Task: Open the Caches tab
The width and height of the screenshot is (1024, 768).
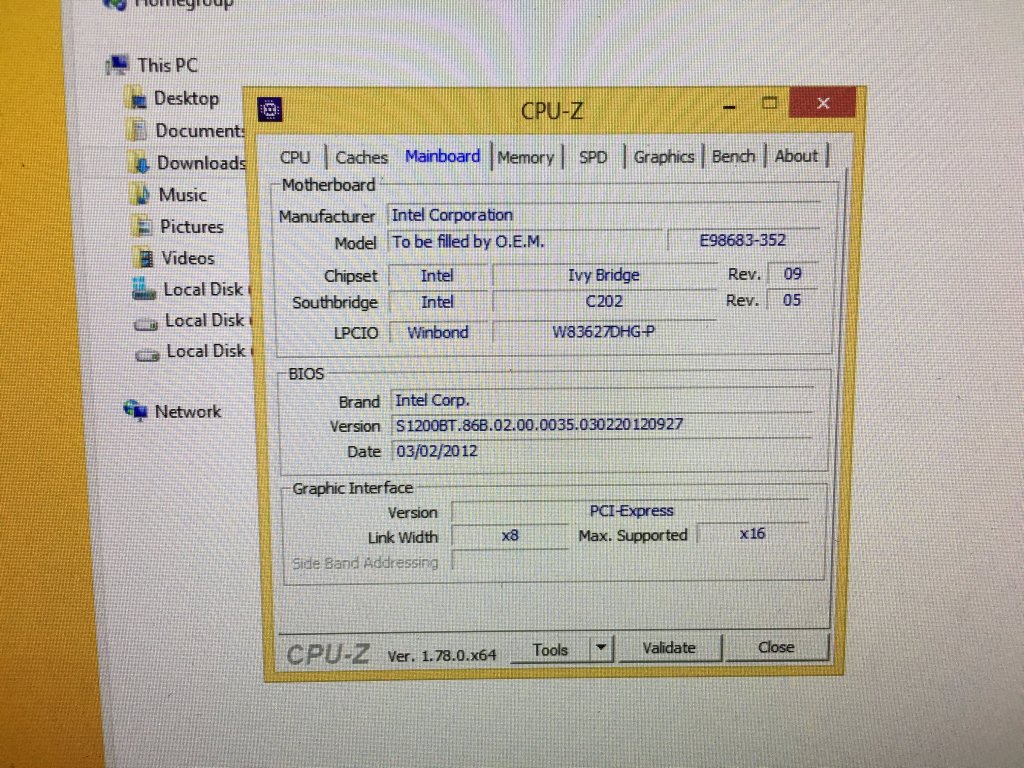Action: point(361,157)
